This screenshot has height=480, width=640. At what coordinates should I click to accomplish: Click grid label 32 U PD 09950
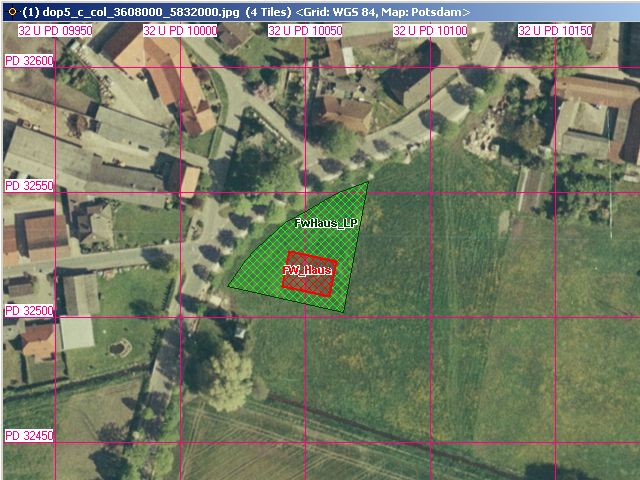(x=55, y=31)
